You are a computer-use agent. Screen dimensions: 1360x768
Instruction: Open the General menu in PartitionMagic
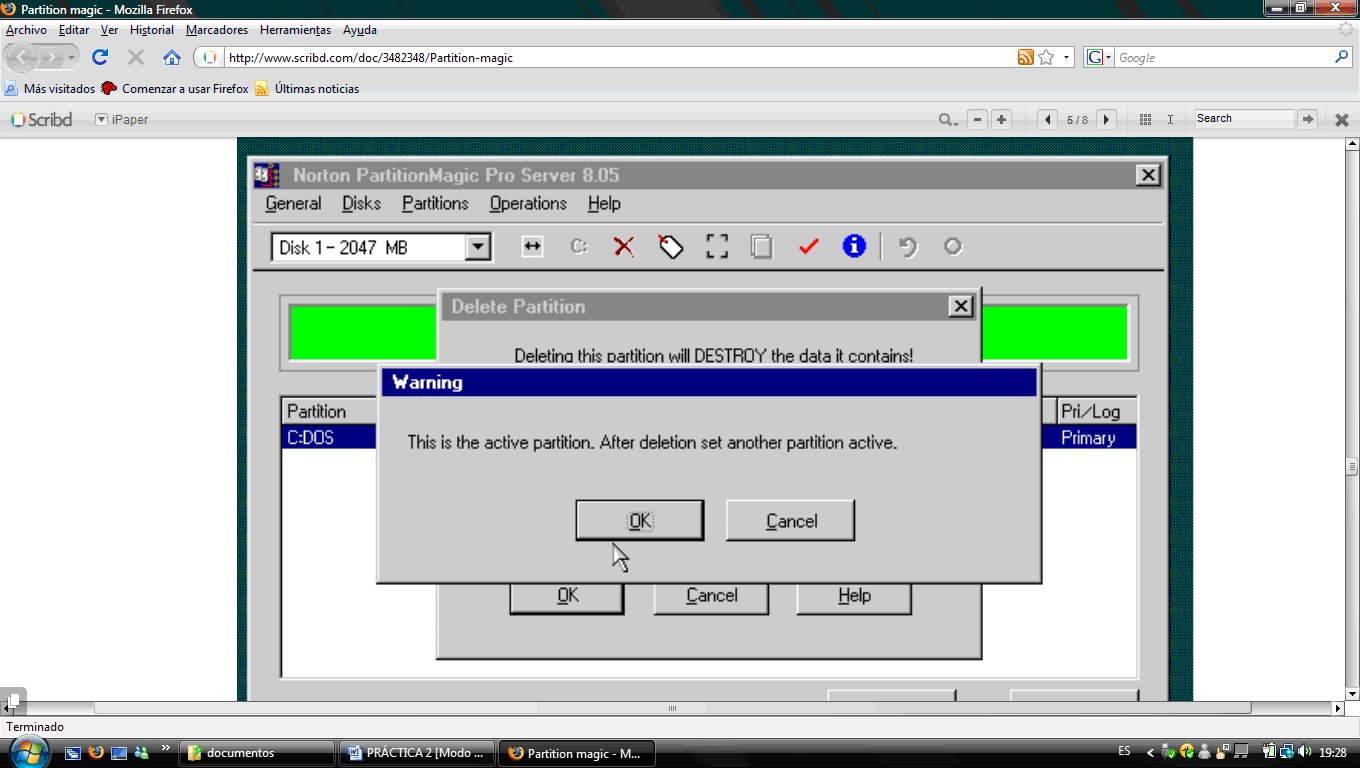(293, 204)
